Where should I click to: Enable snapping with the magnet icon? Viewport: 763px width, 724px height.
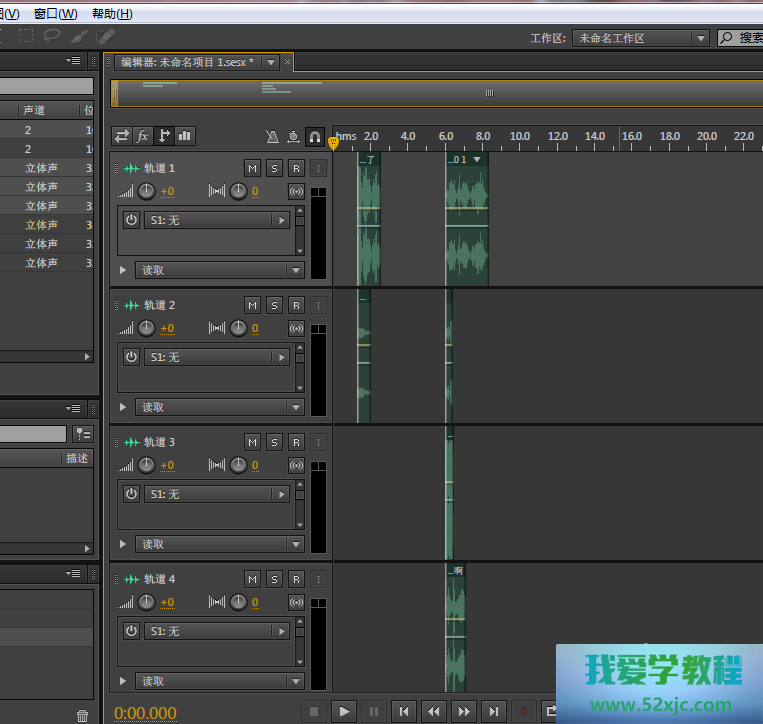pos(315,137)
